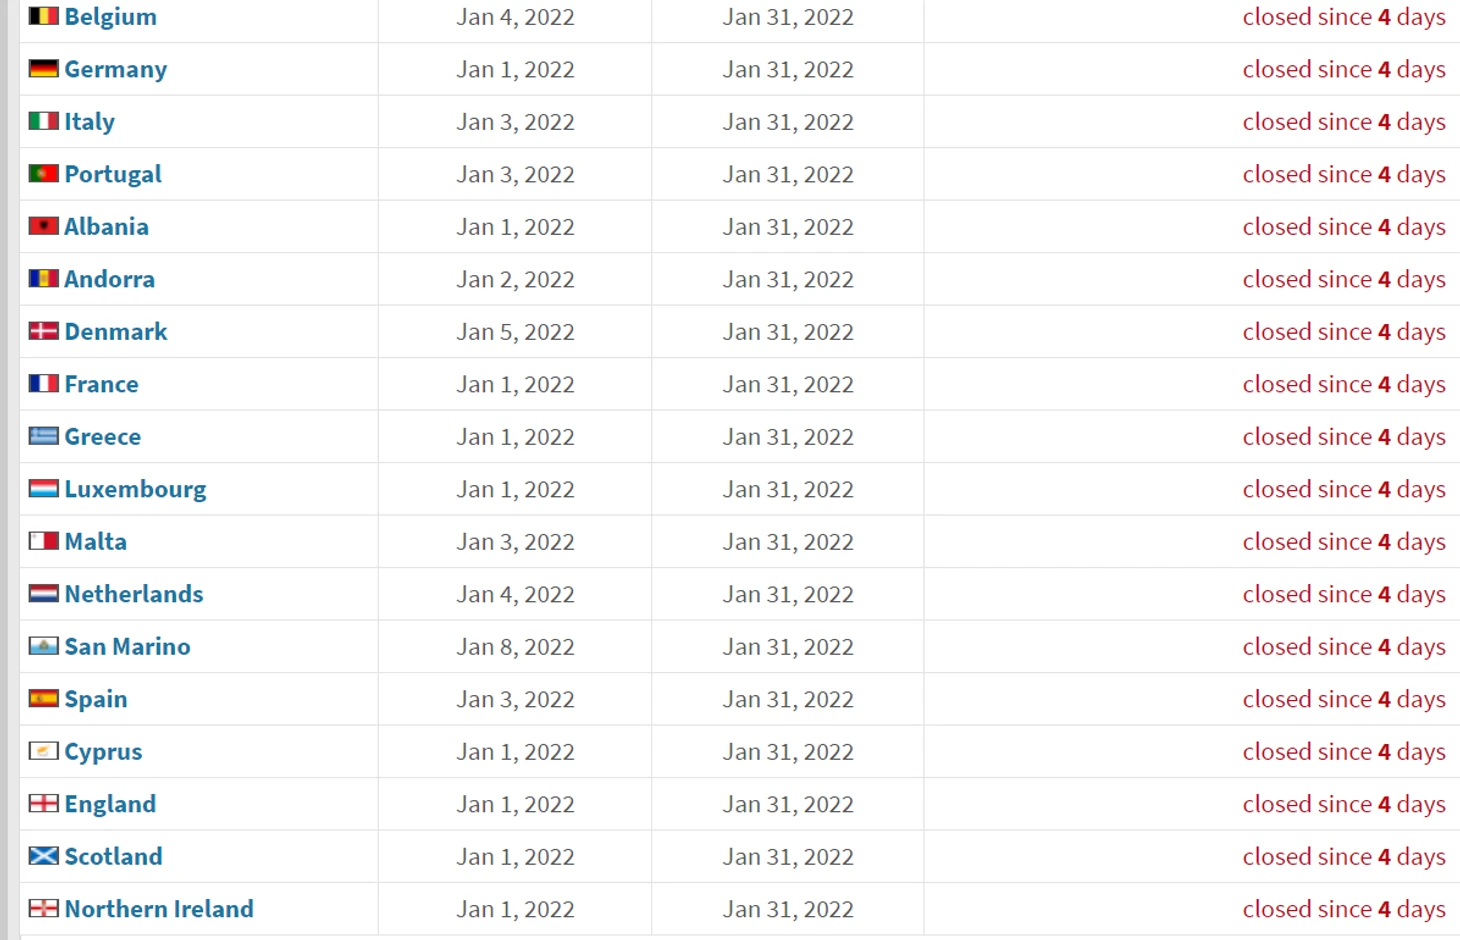This screenshot has width=1460, height=940.
Task: Click the Germany flag icon
Action: coord(44,69)
